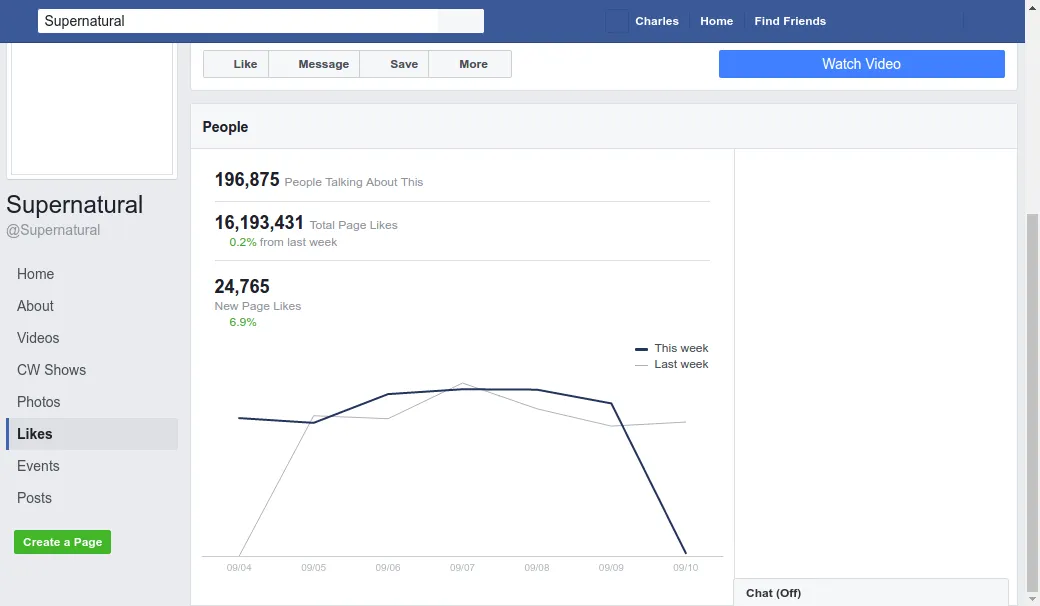Click the Message button
This screenshot has height=606, width=1040.
click(x=314, y=64)
